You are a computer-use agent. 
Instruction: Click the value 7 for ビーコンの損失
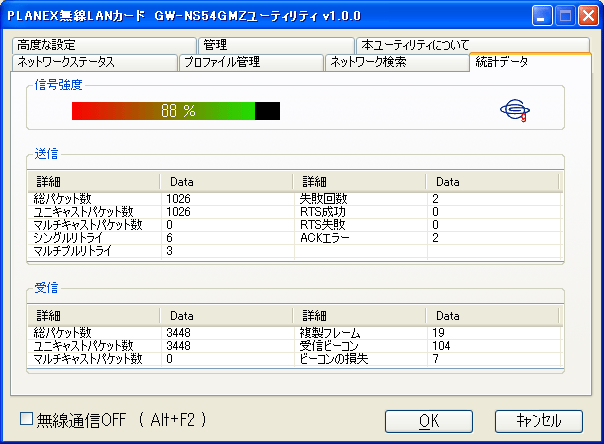click(x=436, y=359)
